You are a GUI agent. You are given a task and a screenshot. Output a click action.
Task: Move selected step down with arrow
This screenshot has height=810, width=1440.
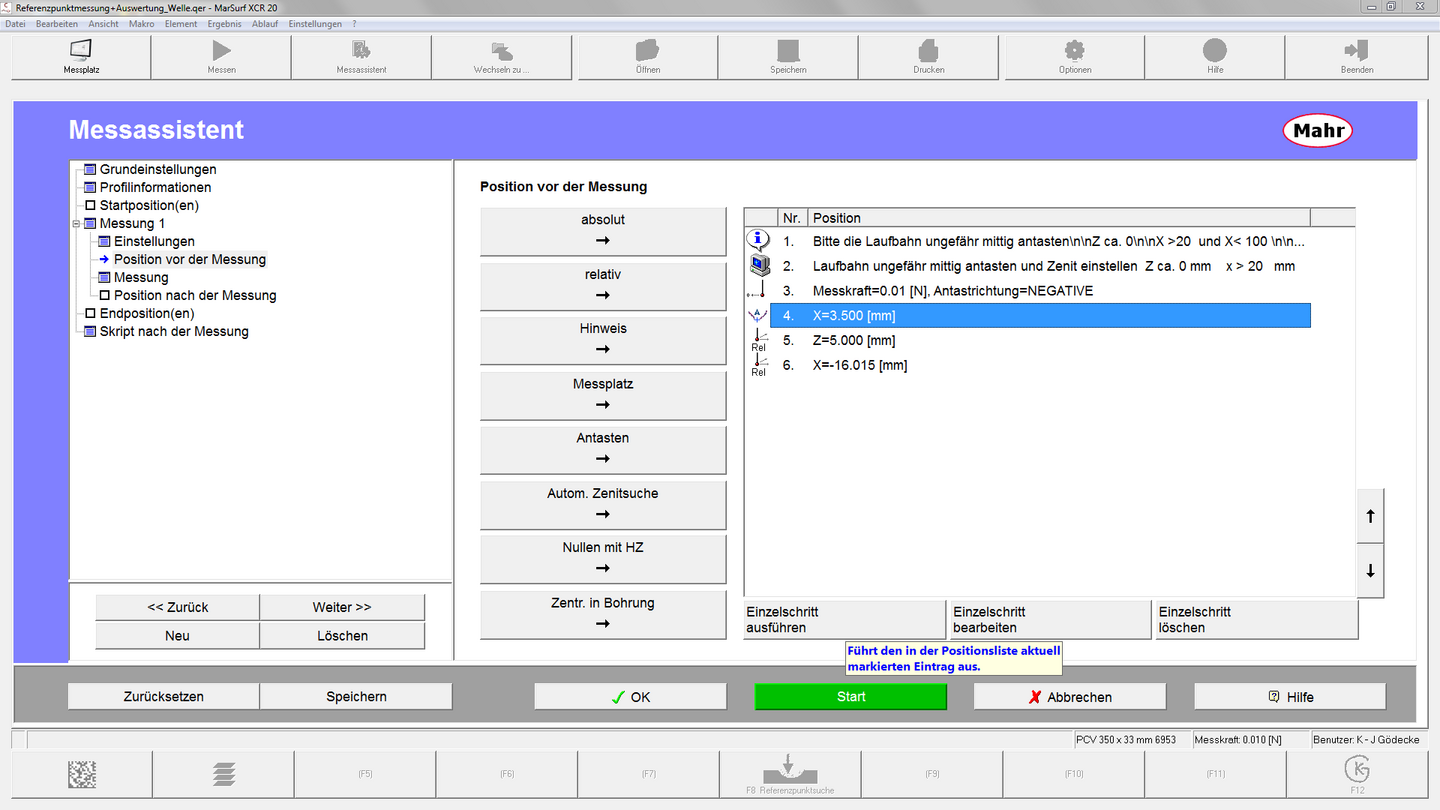point(1370,572)
